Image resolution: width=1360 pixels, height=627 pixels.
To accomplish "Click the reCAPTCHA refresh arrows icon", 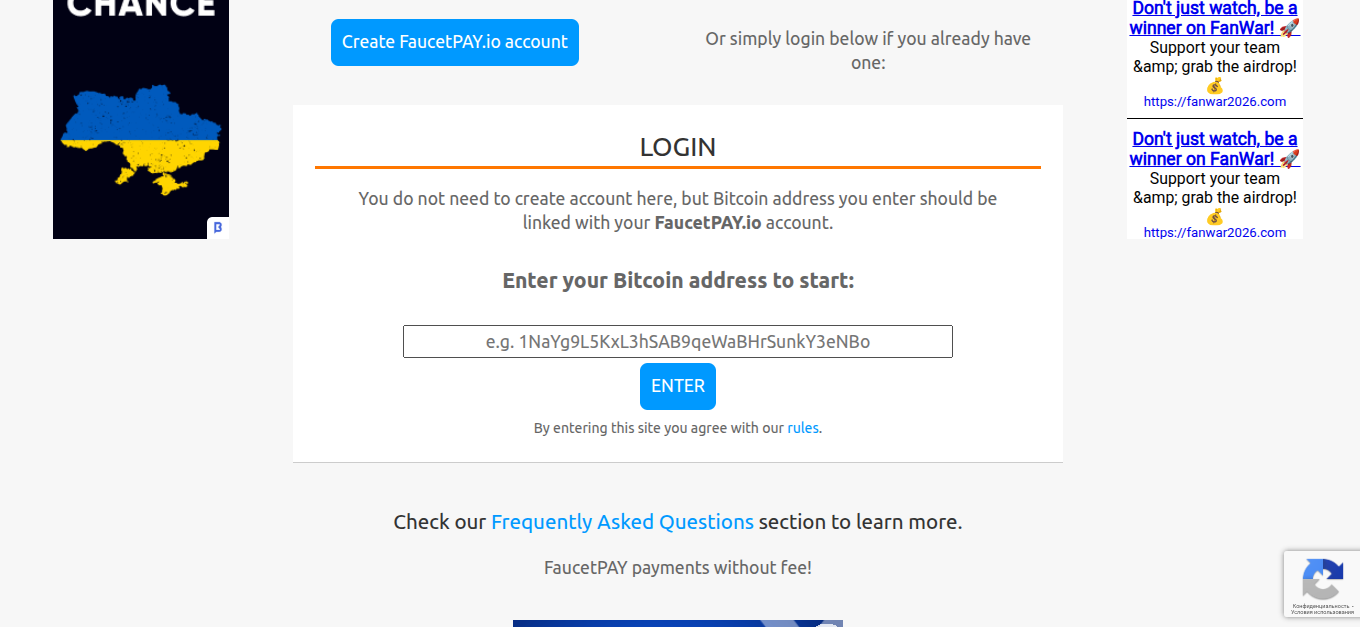I will (1323, 584).
